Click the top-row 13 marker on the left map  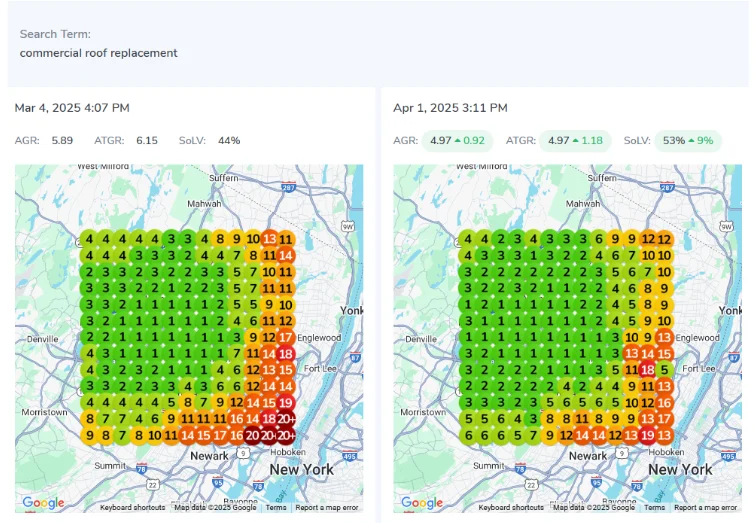(269, 239)
